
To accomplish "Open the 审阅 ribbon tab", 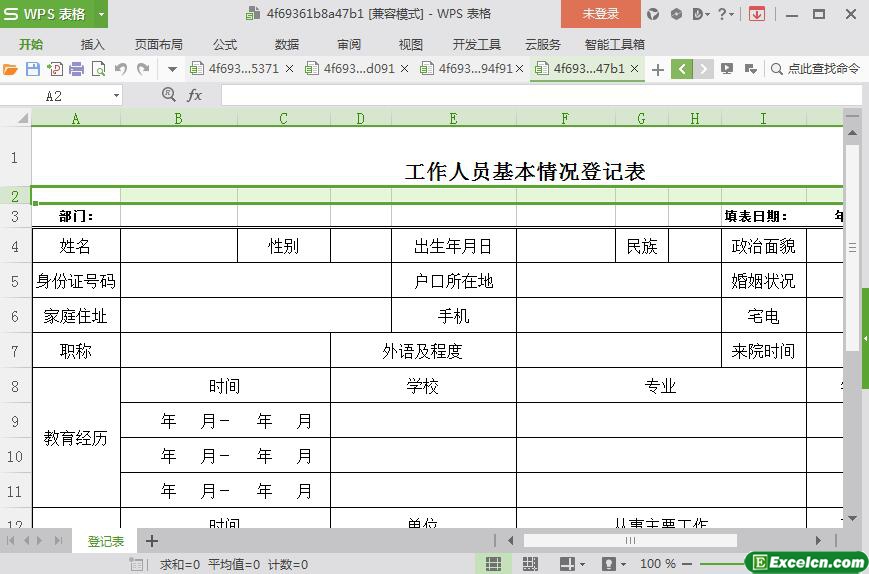I will pyautogui.click(x=349, y=44).
